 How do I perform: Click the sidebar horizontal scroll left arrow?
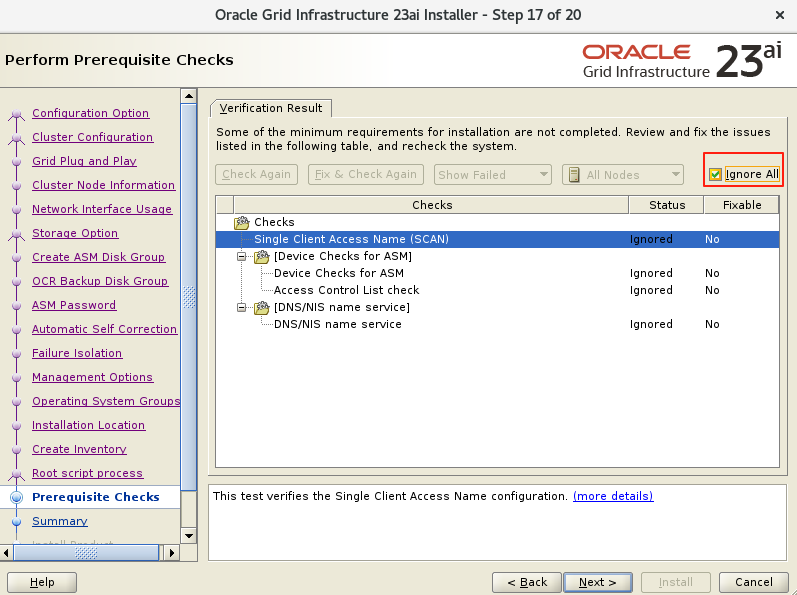[x=6, y=553]
